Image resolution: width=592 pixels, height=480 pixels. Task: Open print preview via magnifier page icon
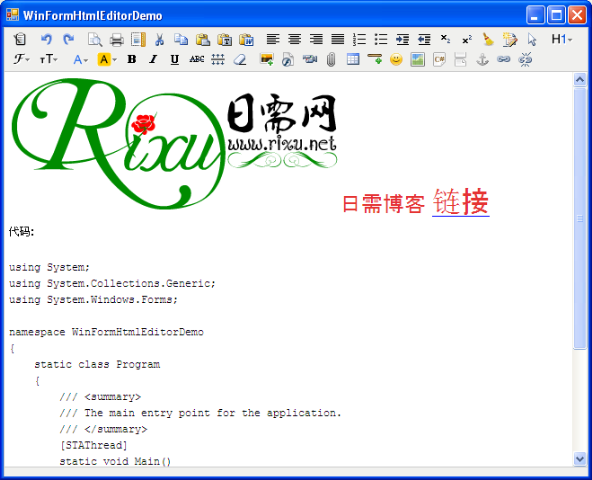95,39
